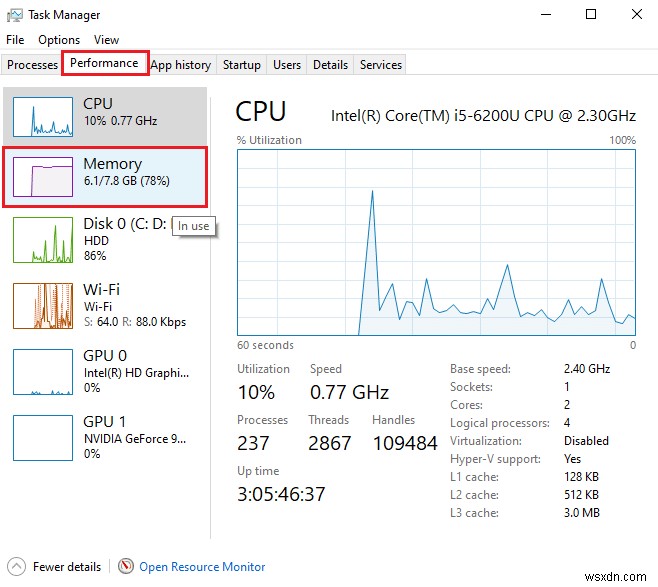Click the L2 cache 512 KB value
The image size is (658, 587).
click(x=581, y=495)
